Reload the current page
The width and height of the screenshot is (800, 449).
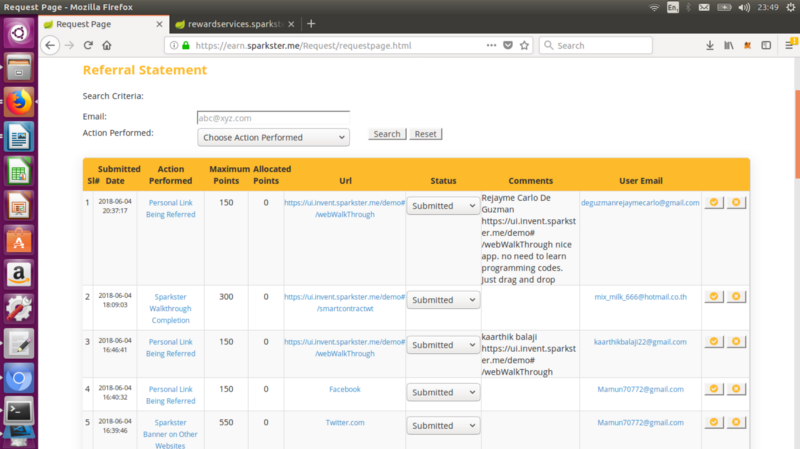tap(88, 45)
